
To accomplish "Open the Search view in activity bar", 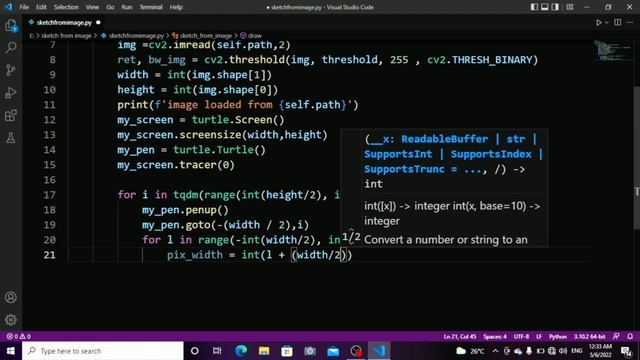I will click(11, 47).
